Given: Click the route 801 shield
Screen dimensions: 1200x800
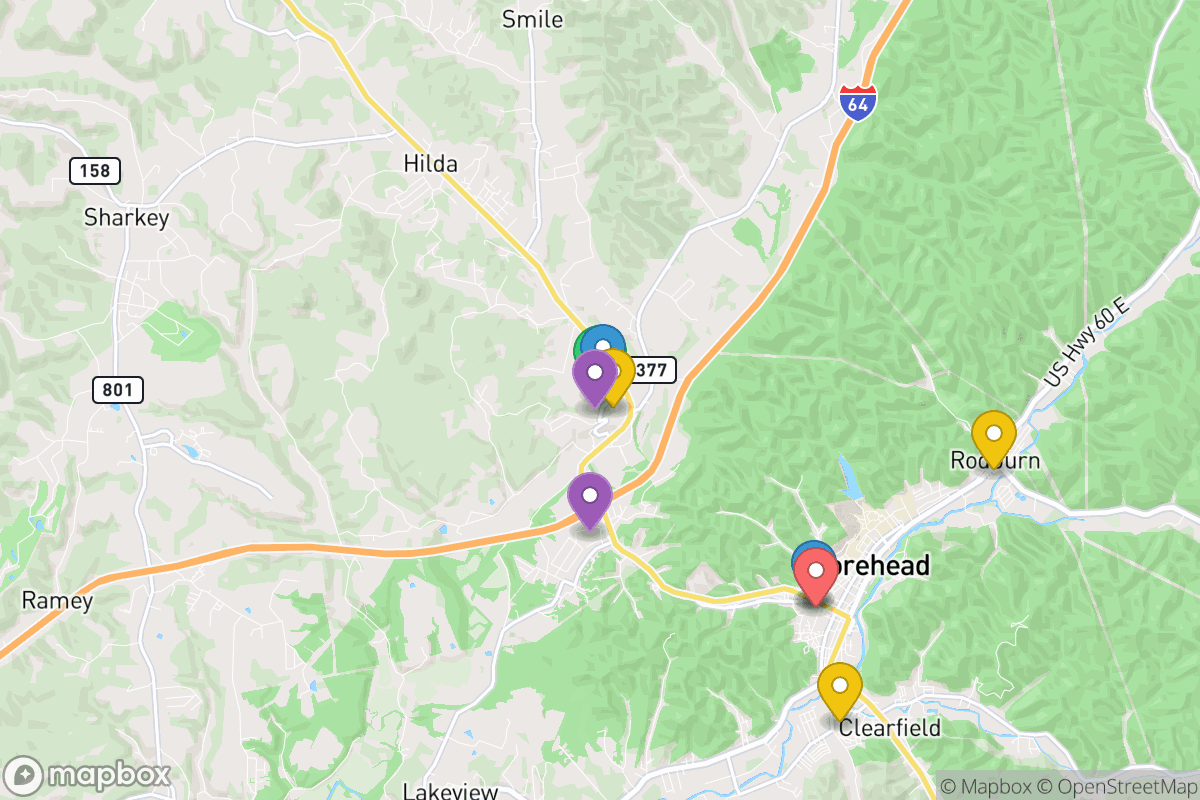Looking at the screenshot, I should [x=118, y=390].
